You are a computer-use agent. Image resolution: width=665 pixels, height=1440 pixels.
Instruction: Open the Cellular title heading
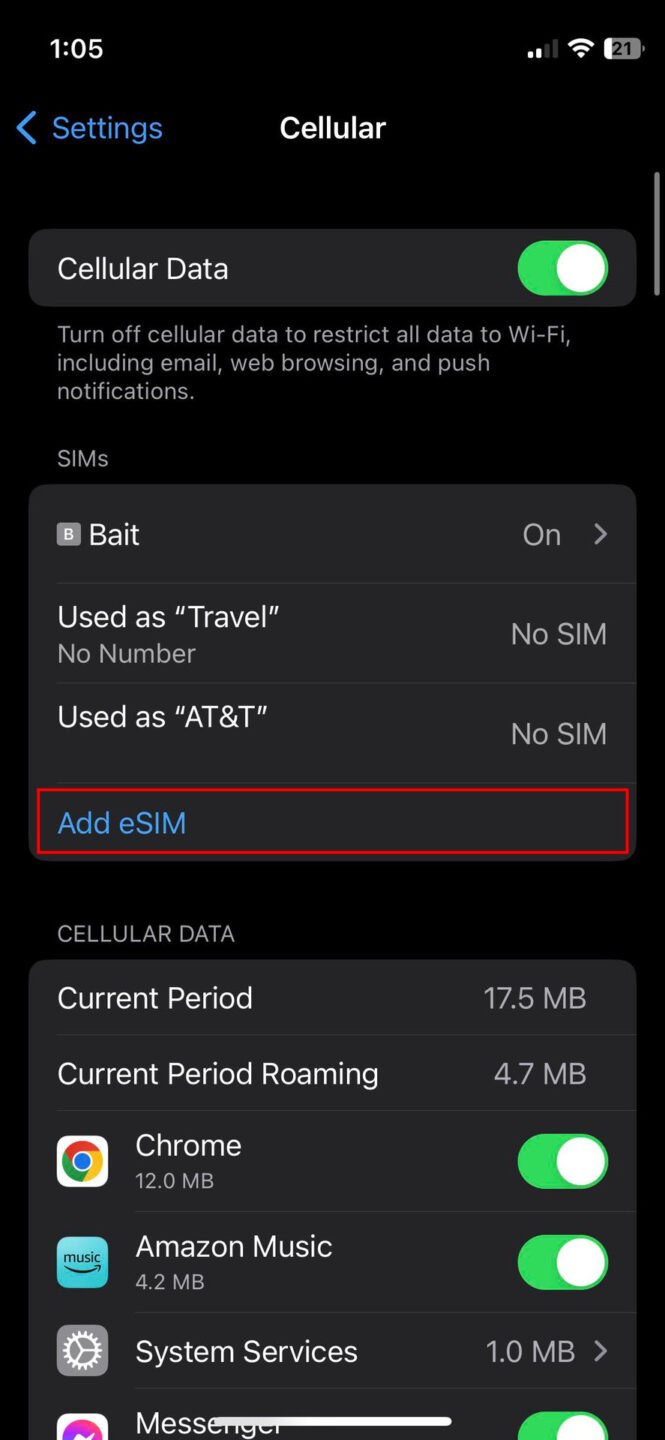[332, 128]
